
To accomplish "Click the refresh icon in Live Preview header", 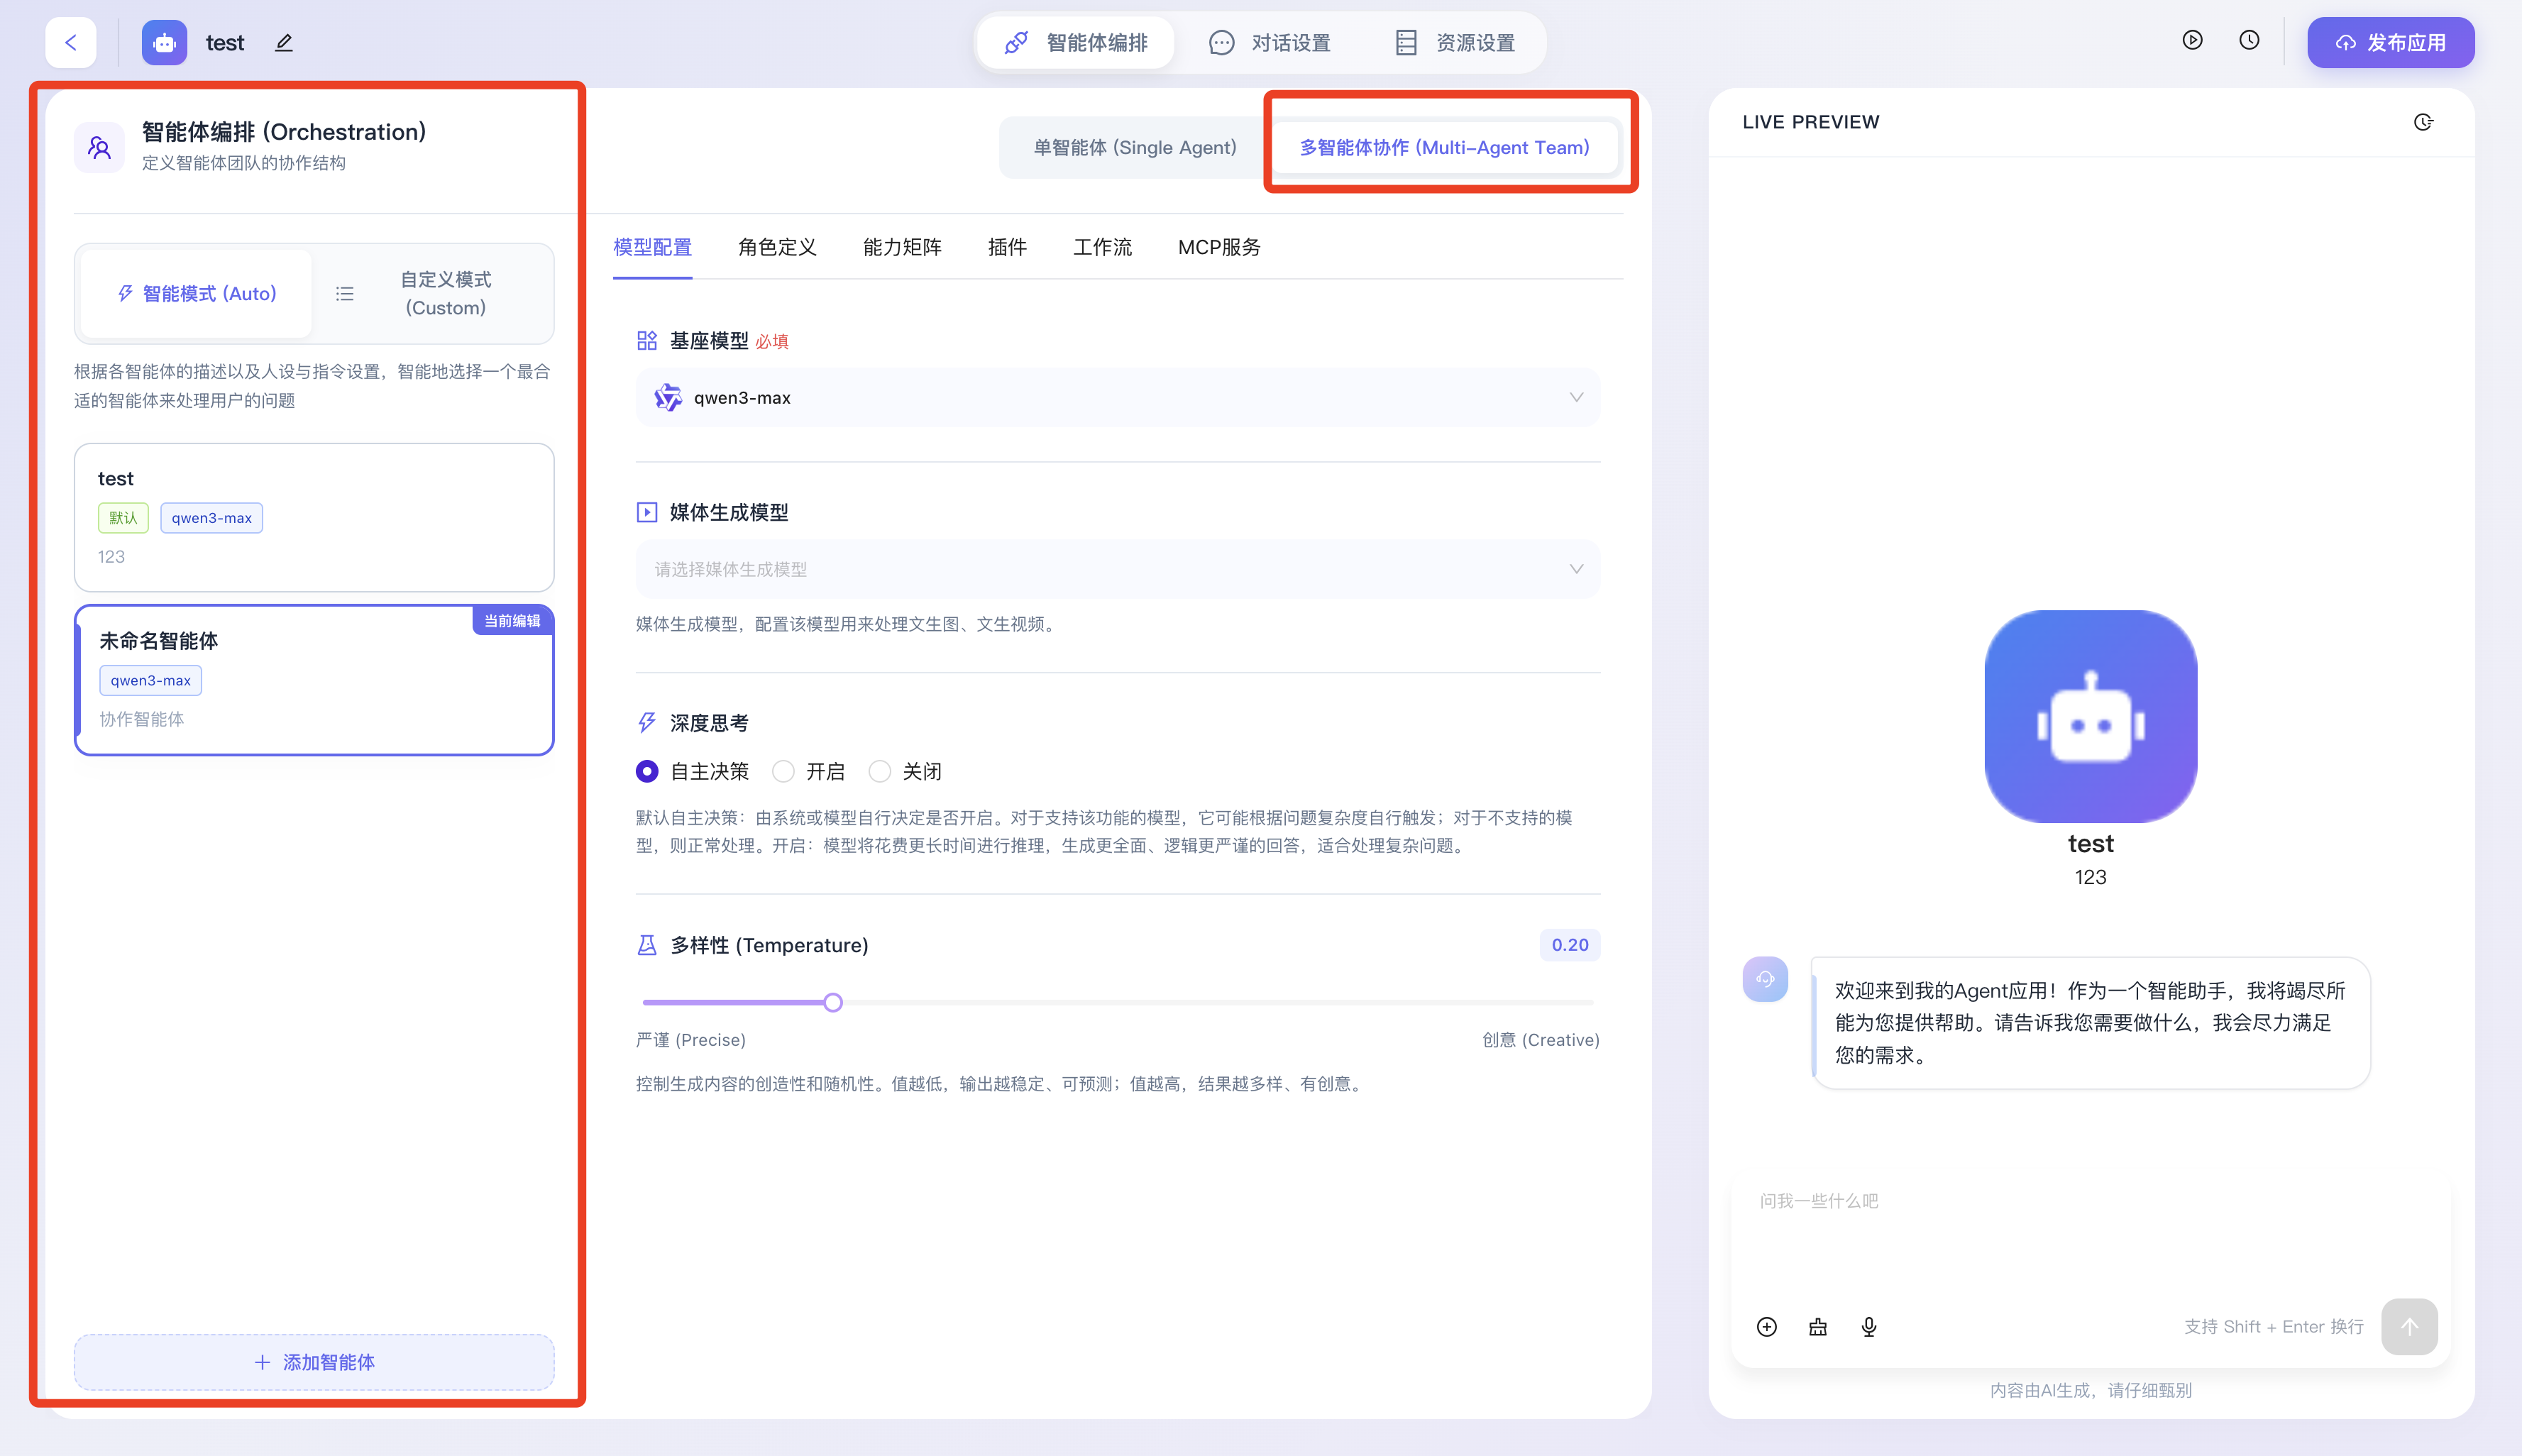I will pyautogui.click(x=2423, y=122).
